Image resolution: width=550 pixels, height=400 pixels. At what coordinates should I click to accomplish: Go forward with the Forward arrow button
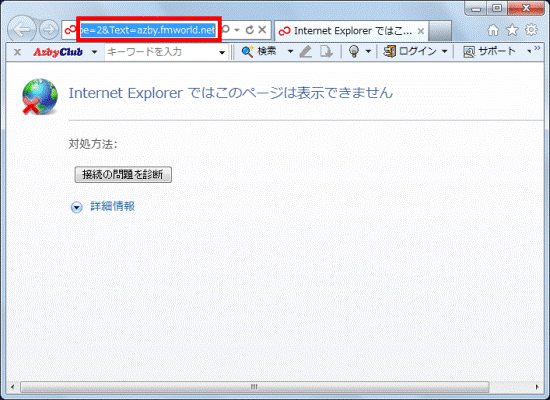pos(49,30)
